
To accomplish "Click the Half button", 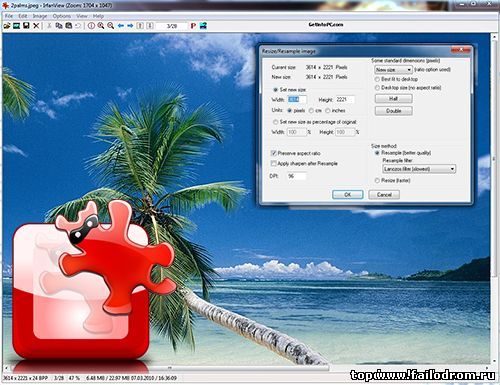I will pos(394,99).
